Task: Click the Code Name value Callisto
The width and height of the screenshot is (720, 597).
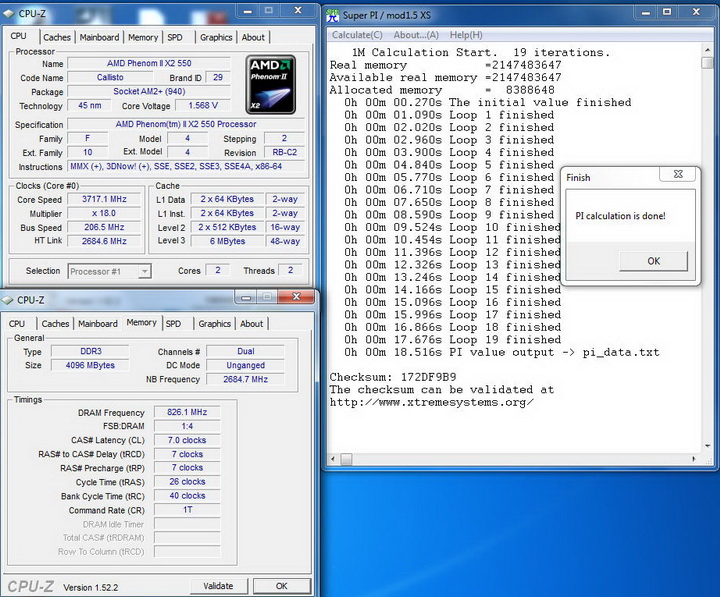Action: (110, 78)
